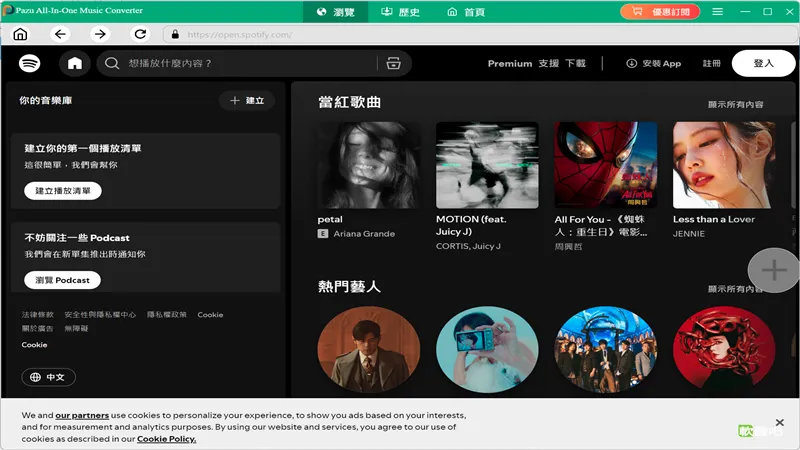
Task: Open the Pazu hamburger menu
Action: [717, 11]
